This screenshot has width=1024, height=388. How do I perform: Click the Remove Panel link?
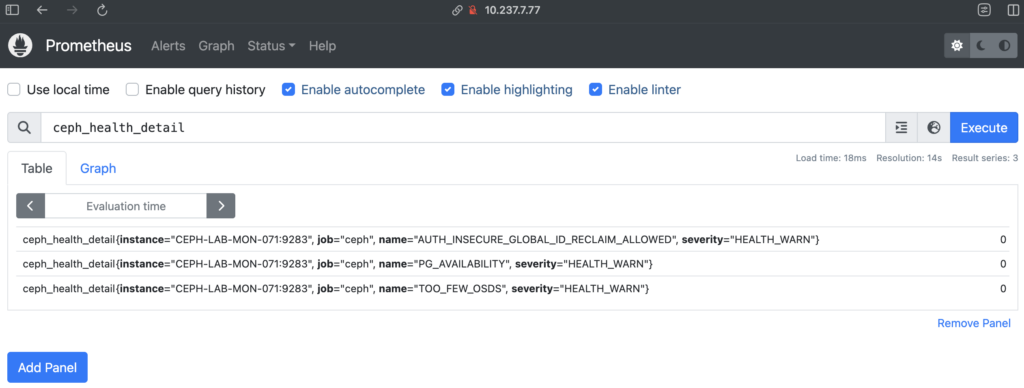(974, 323)
